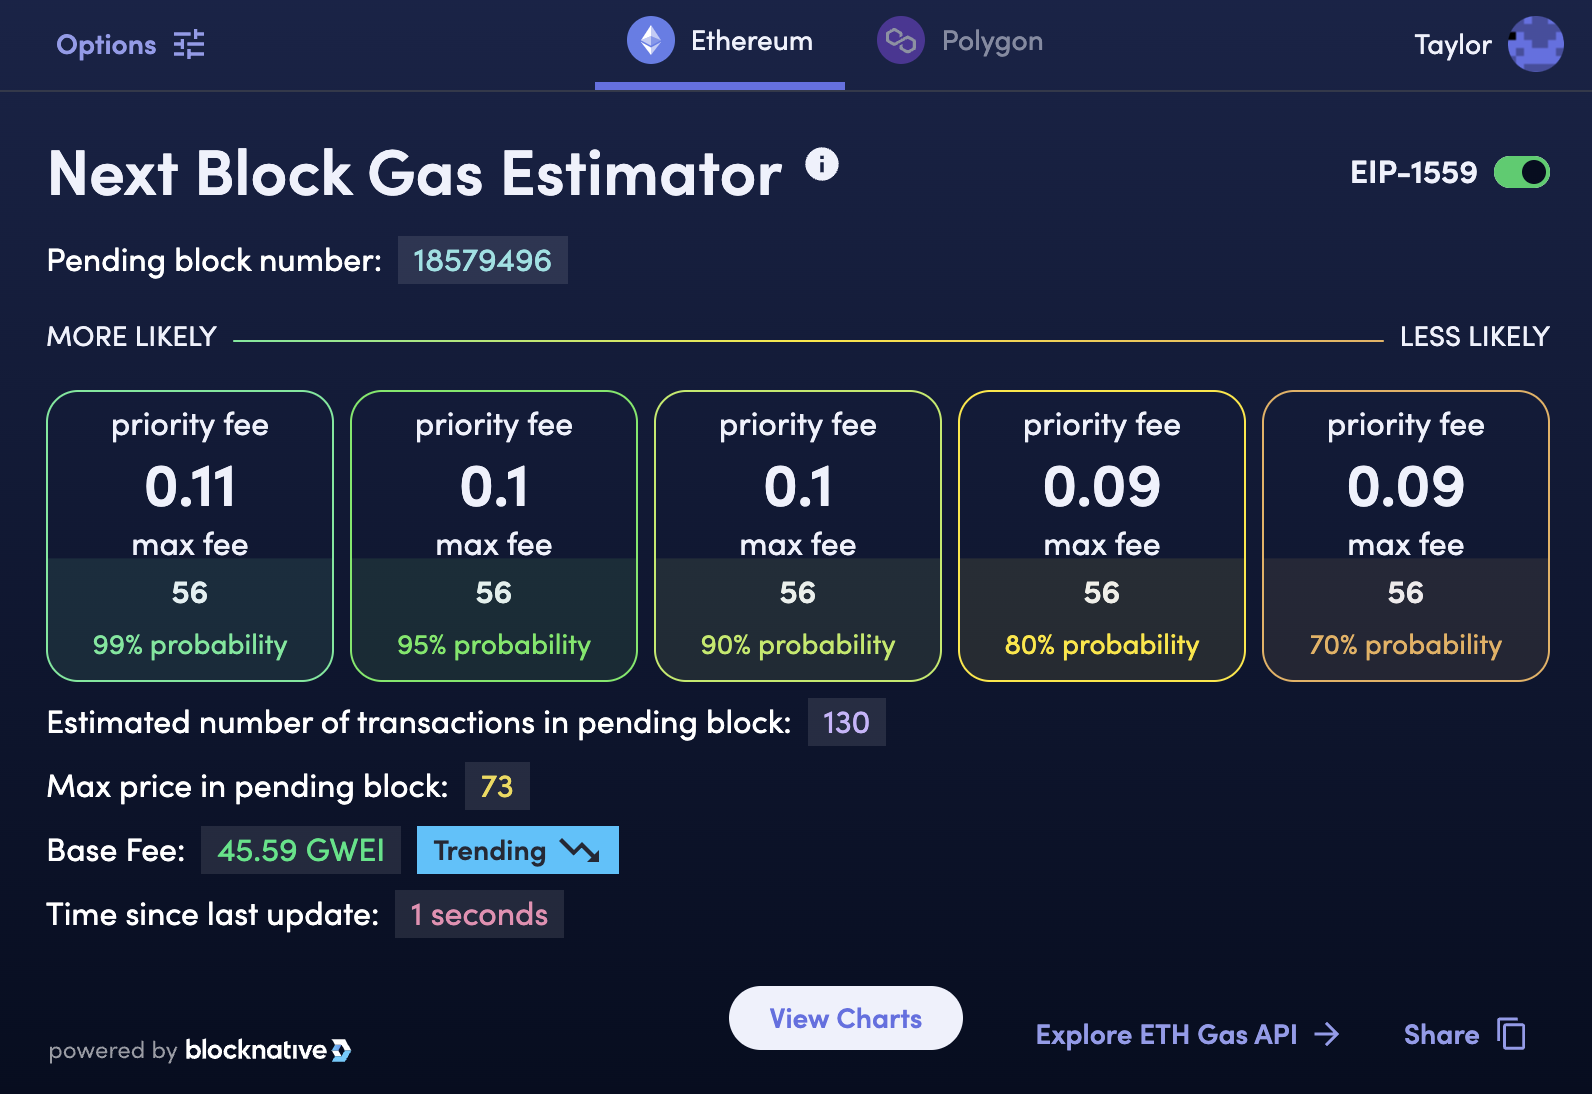
Task: Select the Ethereum network tab
Action: click(720, 42)
